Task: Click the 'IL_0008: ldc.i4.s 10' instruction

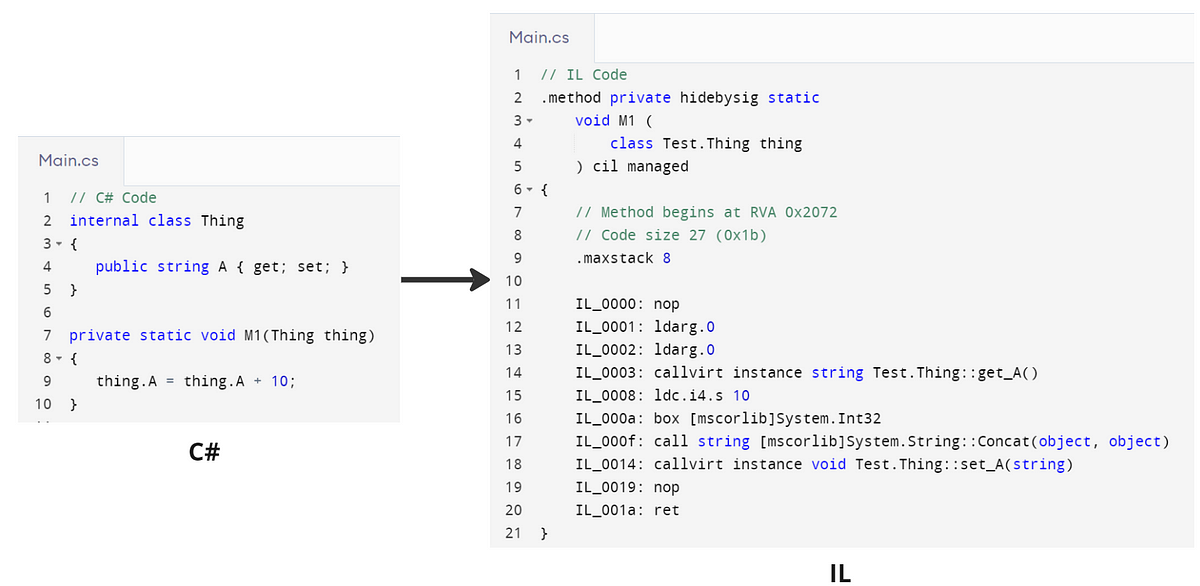Action: click(662, 396)
